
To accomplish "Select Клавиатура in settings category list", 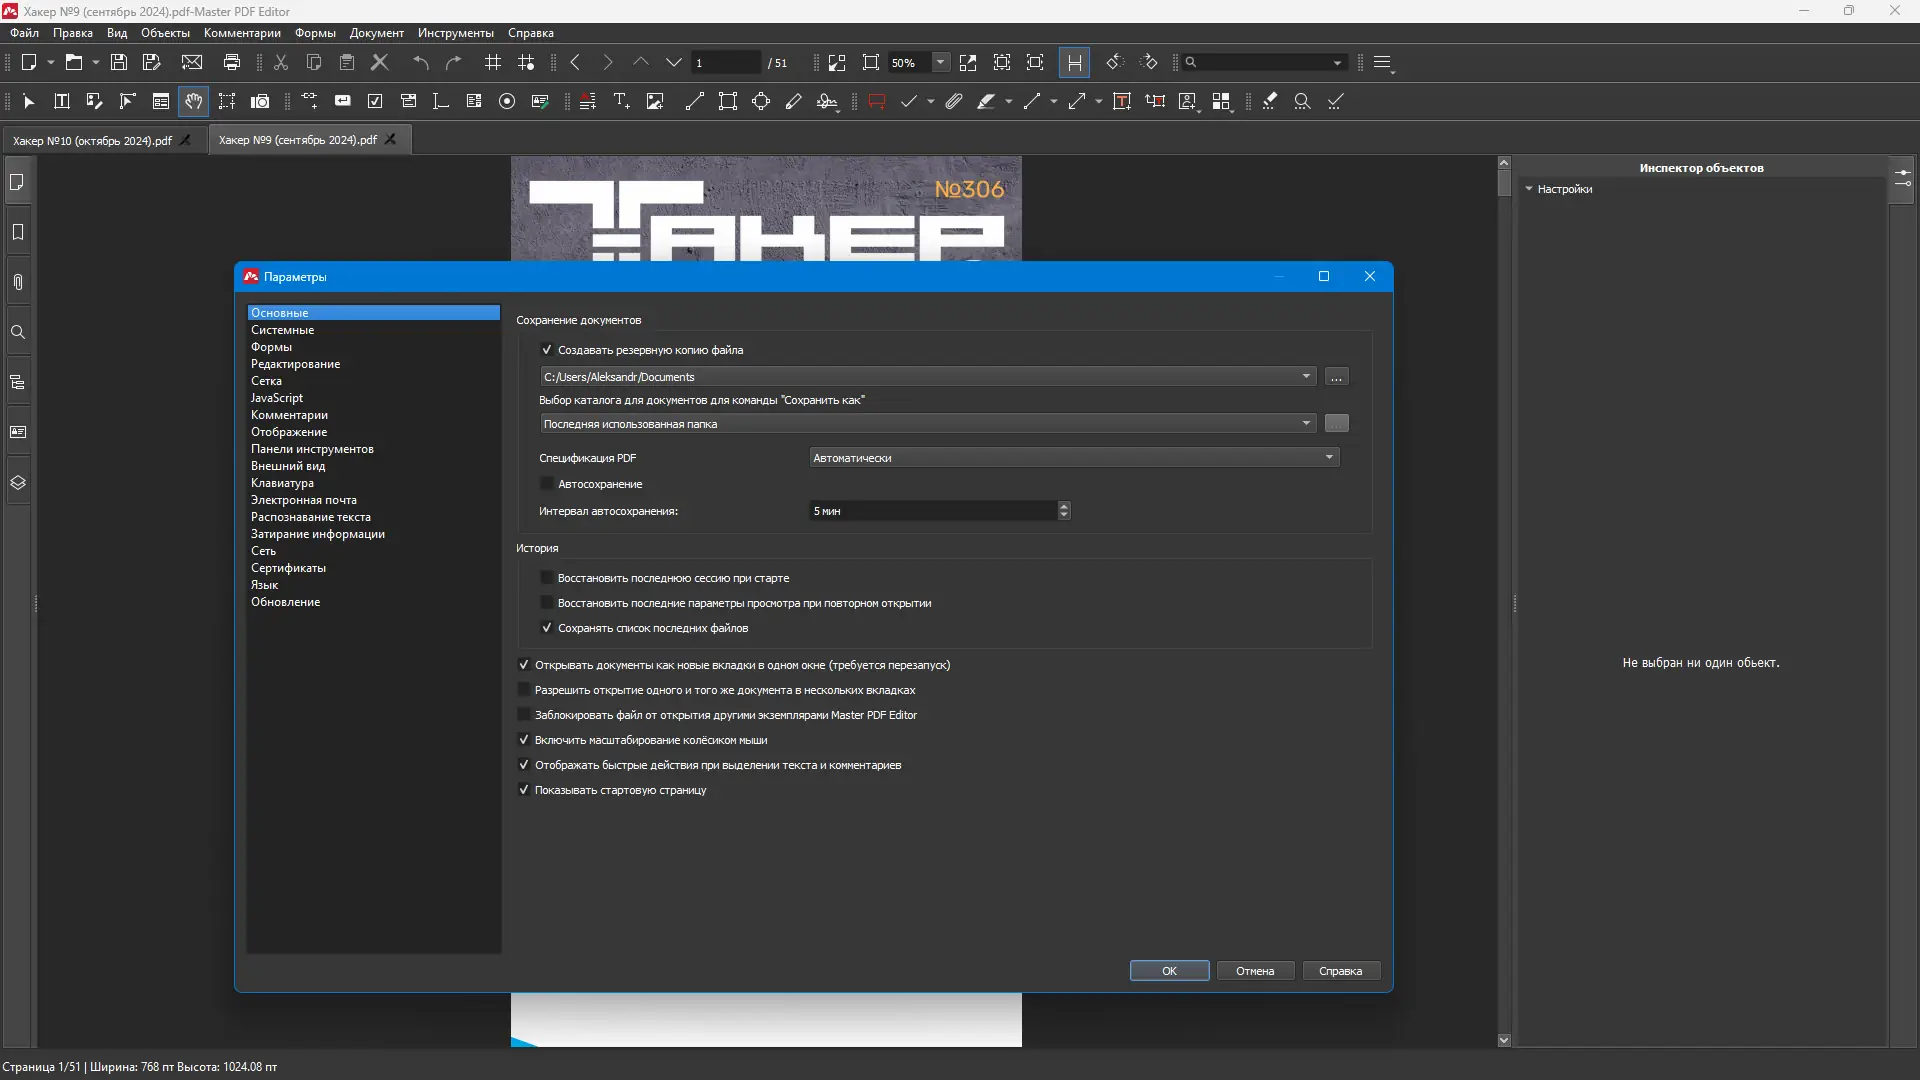I will tap(282, 483).
